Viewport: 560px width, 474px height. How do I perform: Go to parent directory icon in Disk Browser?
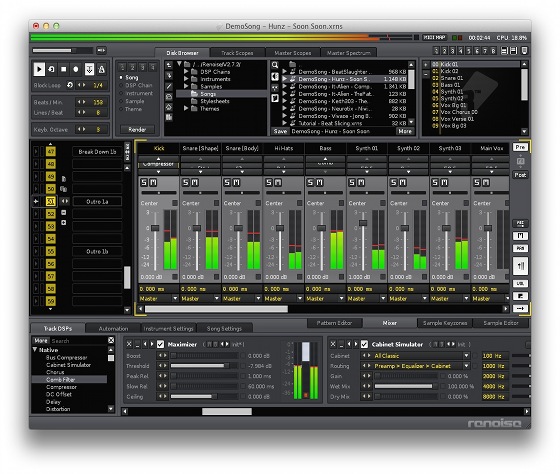(169, 65)
